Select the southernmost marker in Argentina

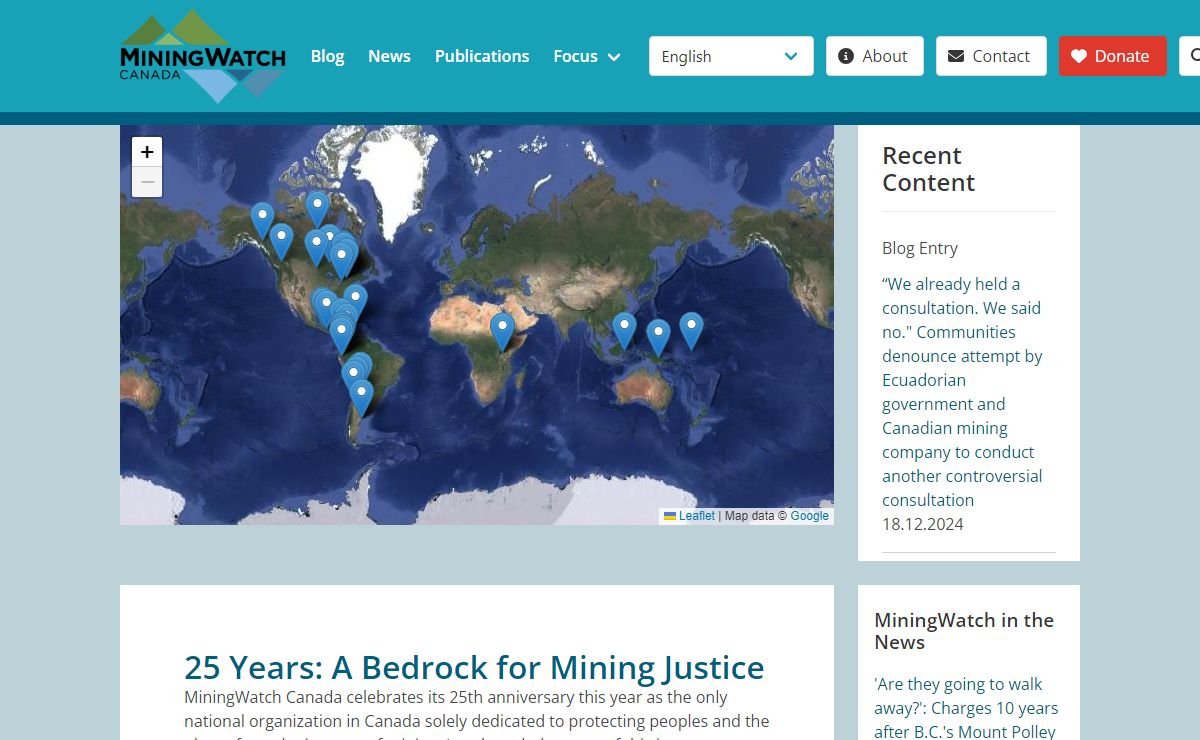(361, 397)
